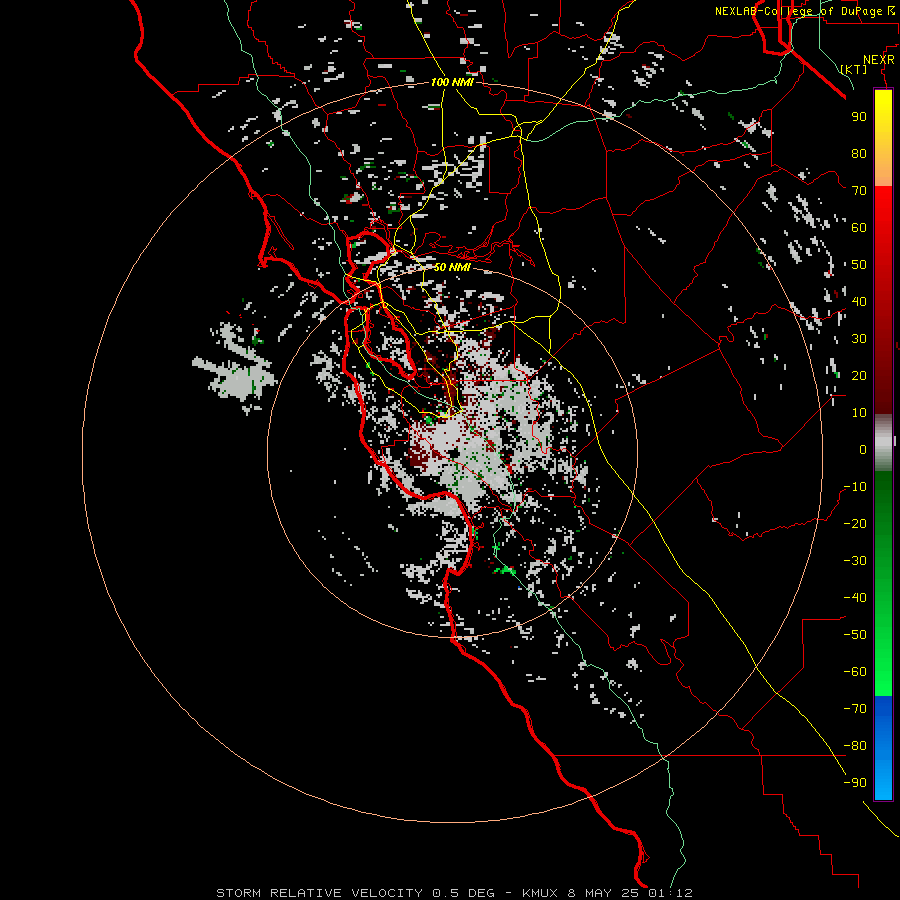
Task: Click the 'KMUX' station identifier in the caption
Action: pos(540,893)
